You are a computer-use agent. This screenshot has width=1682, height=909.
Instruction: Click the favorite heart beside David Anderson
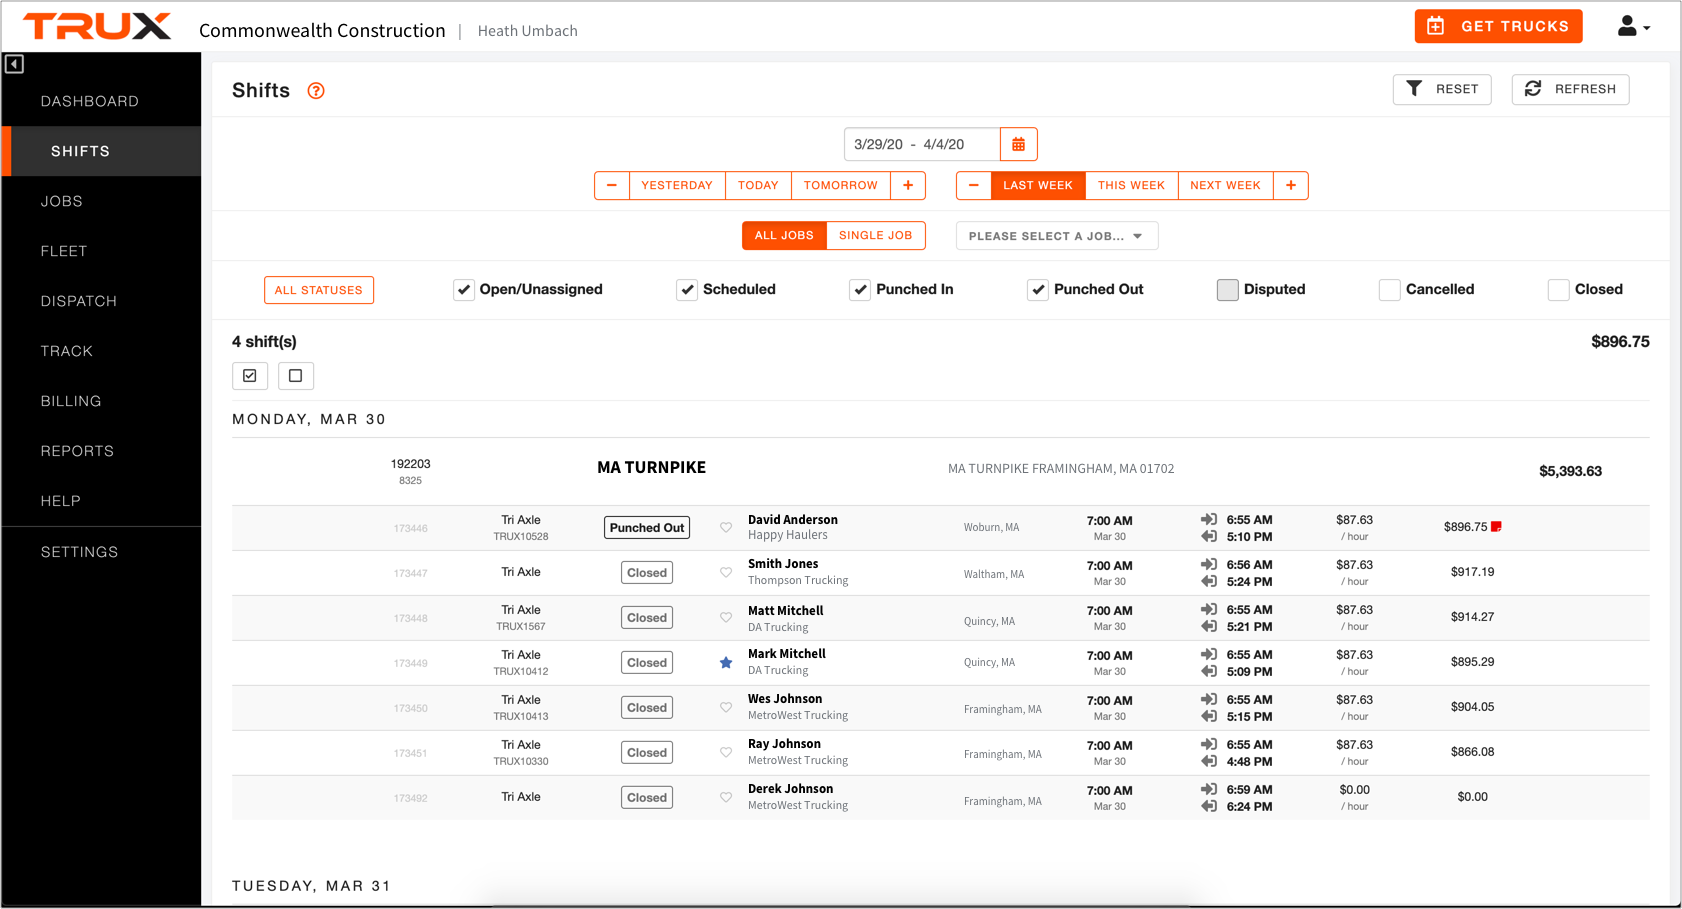[726, 528]
